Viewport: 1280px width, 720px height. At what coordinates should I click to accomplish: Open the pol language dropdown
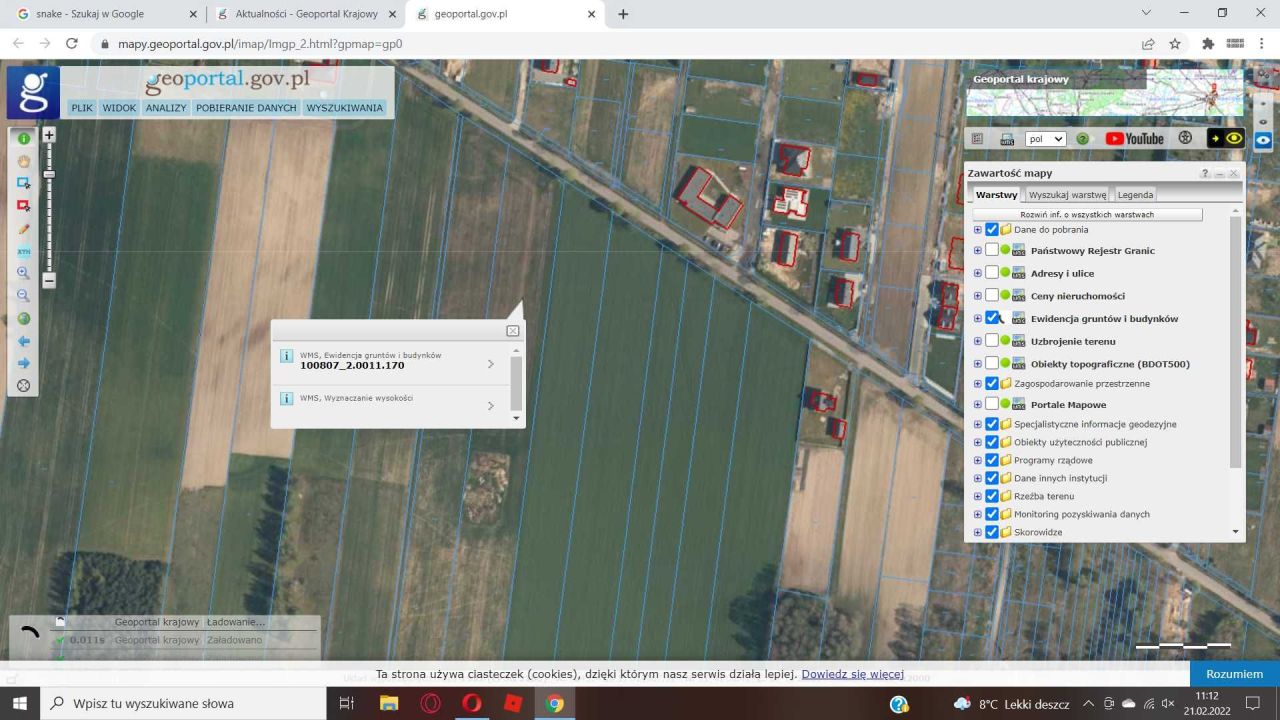1045,139
